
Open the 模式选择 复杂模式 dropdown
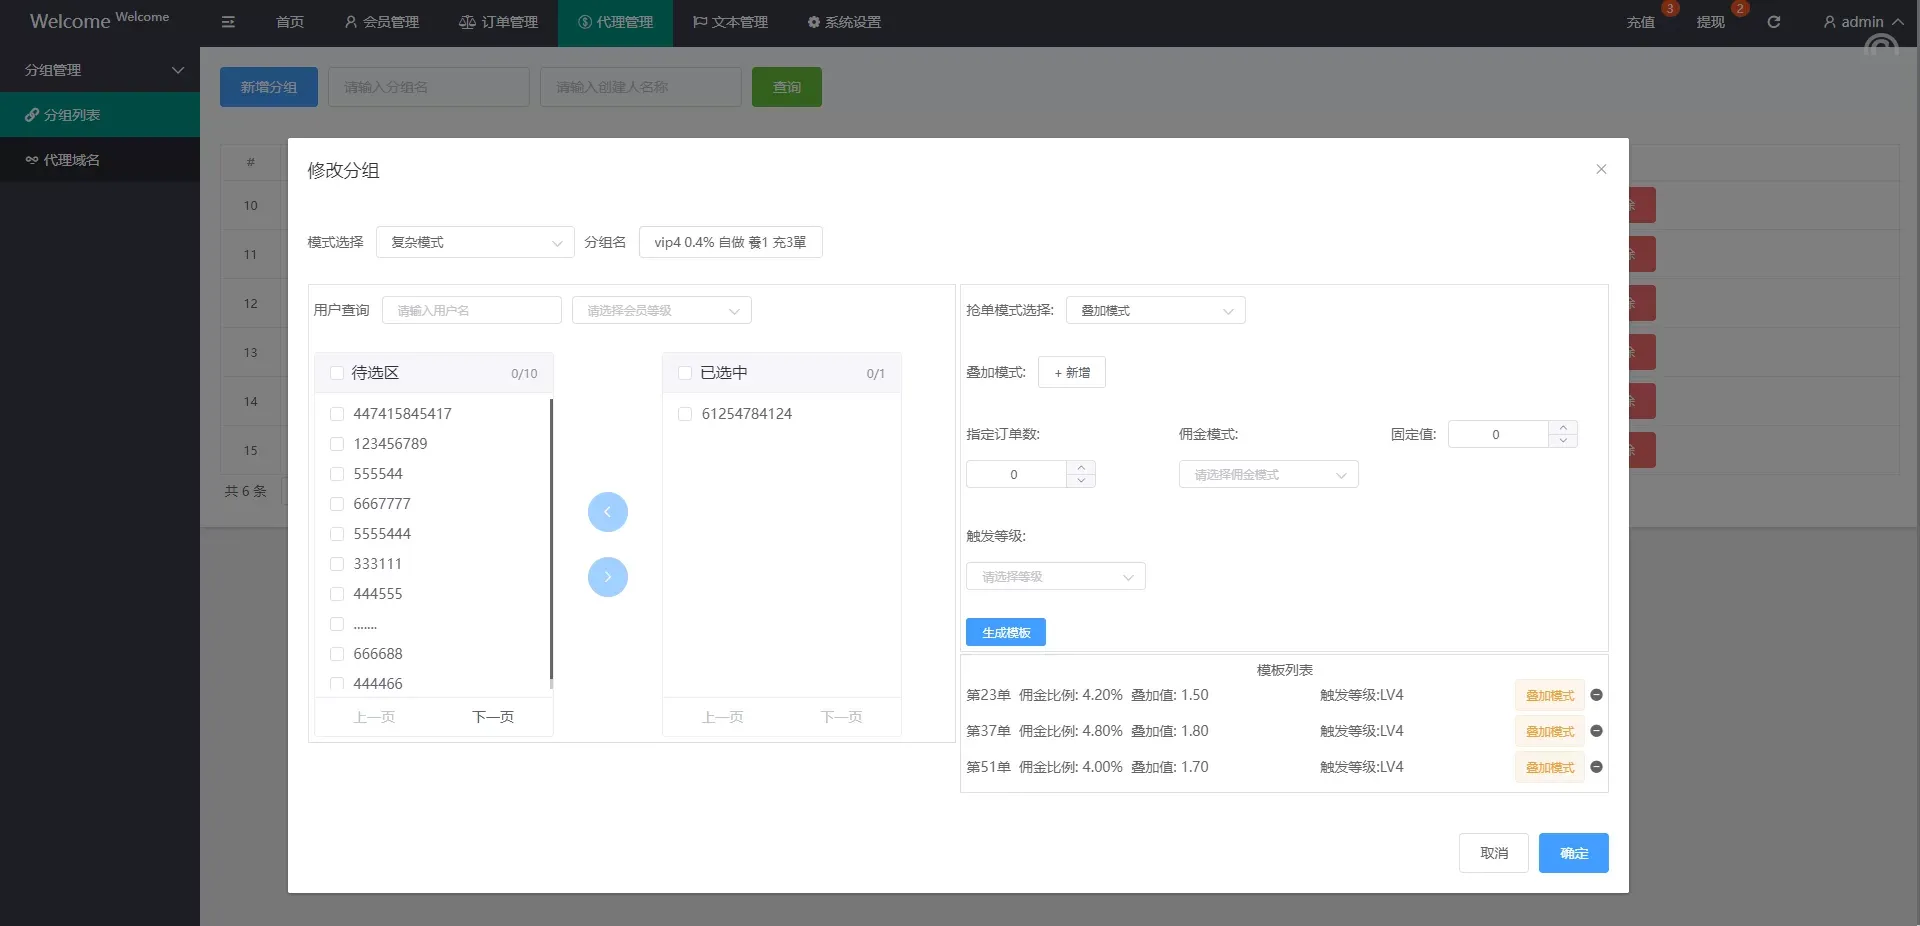(x=475, y=242)
